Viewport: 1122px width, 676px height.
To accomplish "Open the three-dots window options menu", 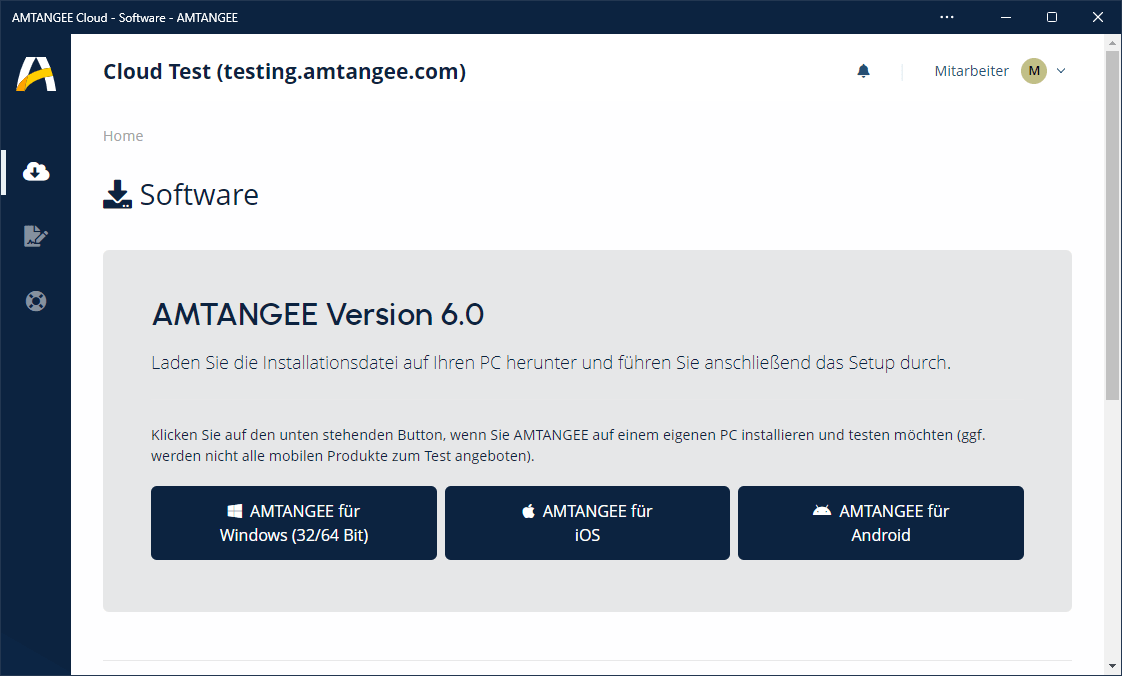I will pos(947,17).
